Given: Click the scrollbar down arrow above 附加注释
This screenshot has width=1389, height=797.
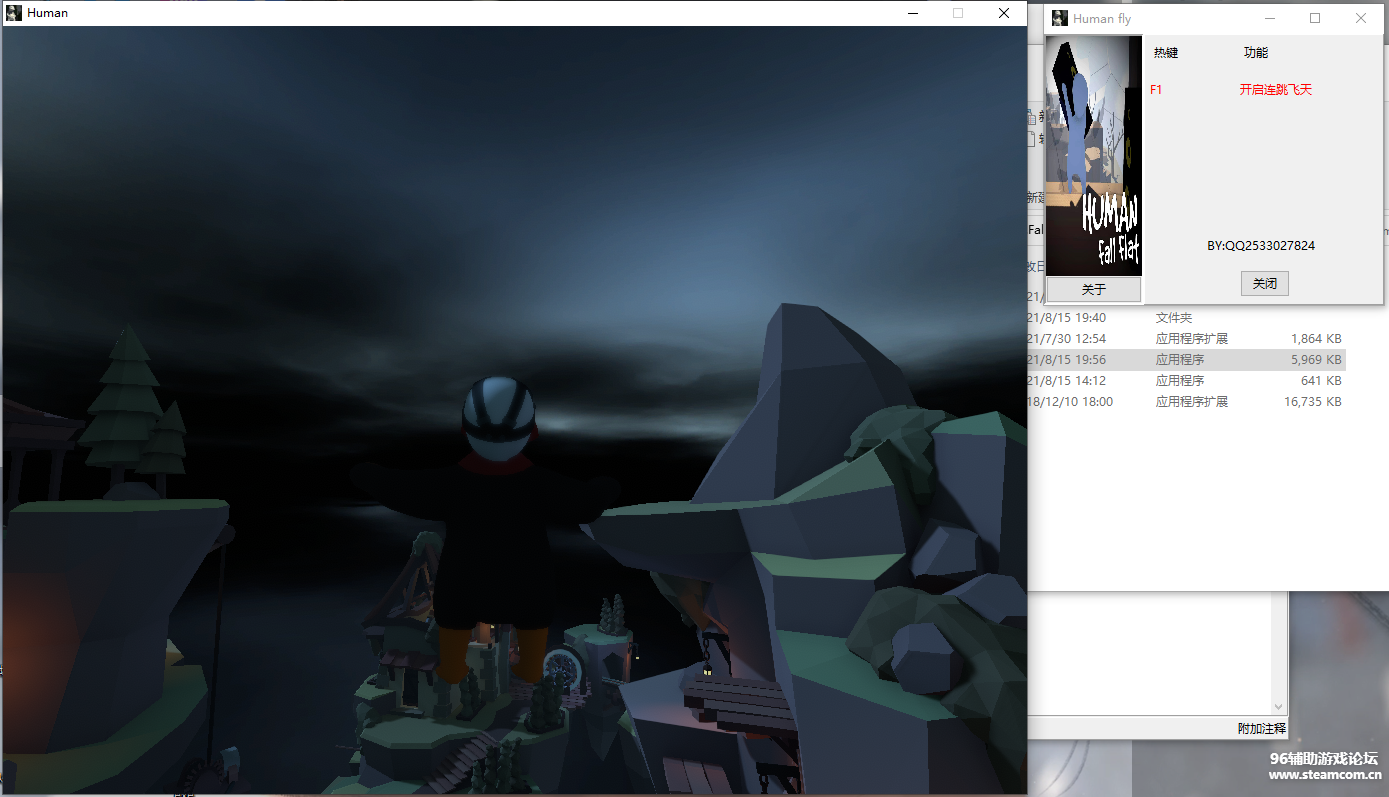Looking at the screenshot, I should point(1278,707).
